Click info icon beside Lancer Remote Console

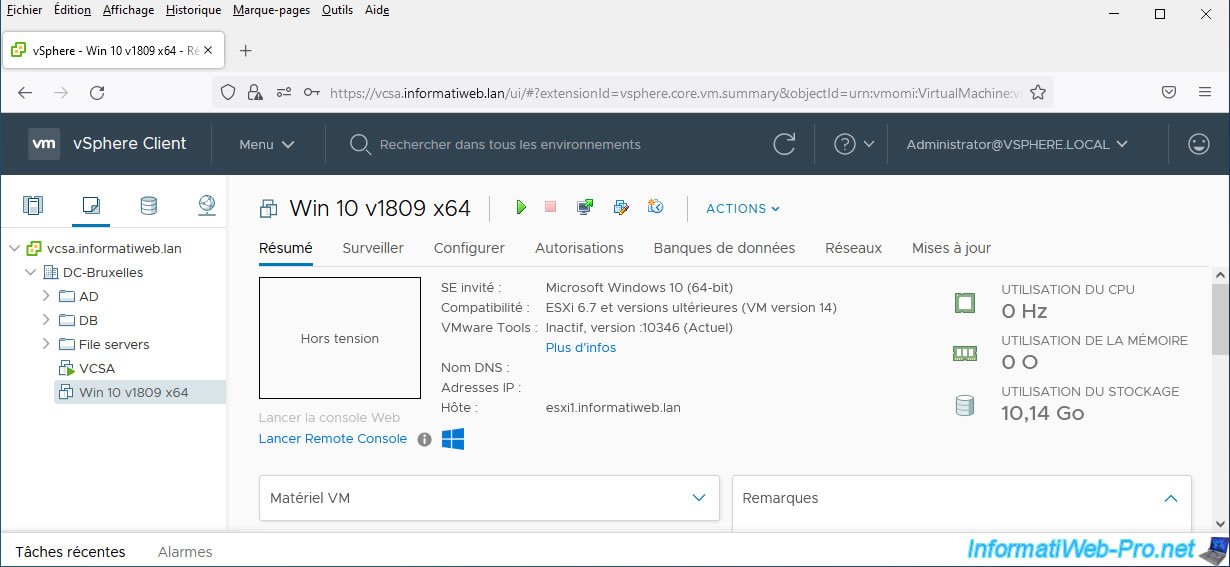(x=424, y=439)
